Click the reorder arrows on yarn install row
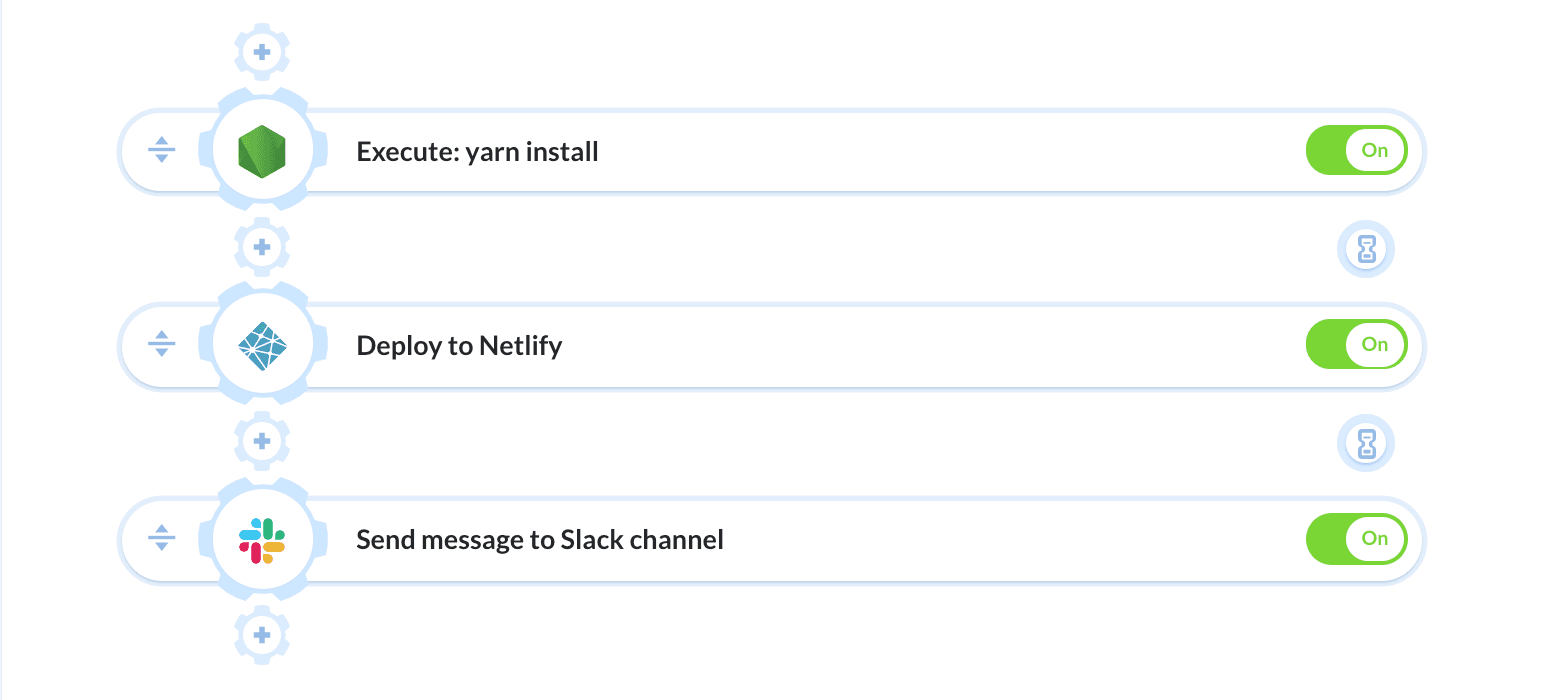Image resolution: width=1542 pixels, height=700 pixels. pos(161,151)
